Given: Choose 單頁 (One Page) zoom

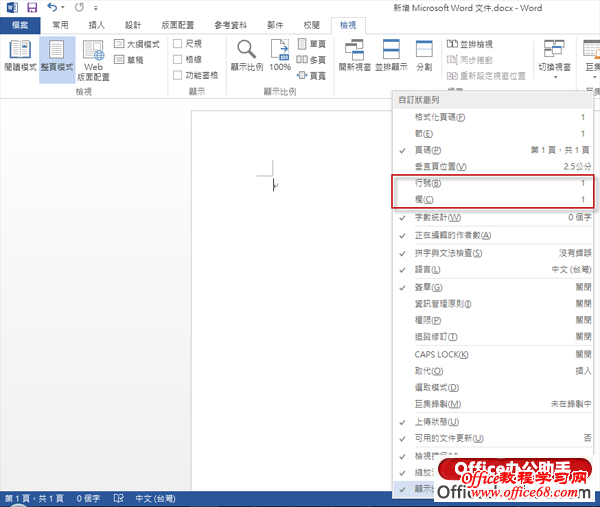Looking at the screenshot, I should [x=312, y=44].
